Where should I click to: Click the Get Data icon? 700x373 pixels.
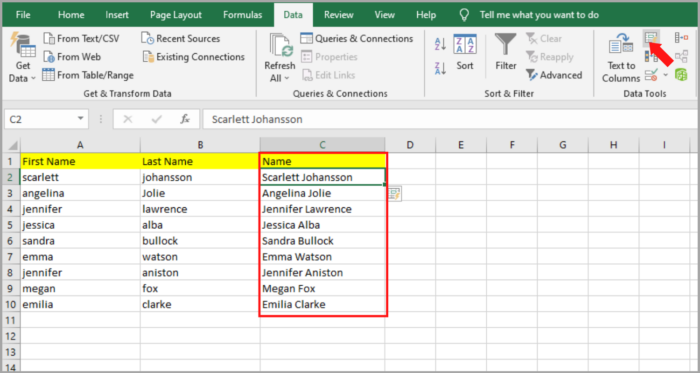click(x=23, y=45)
